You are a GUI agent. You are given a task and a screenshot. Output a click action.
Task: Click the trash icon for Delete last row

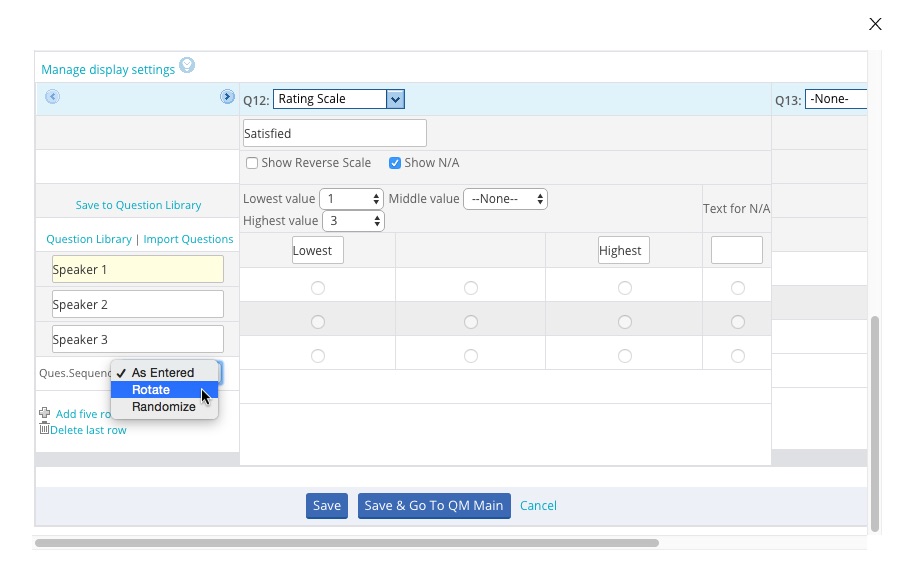[44, 428]
